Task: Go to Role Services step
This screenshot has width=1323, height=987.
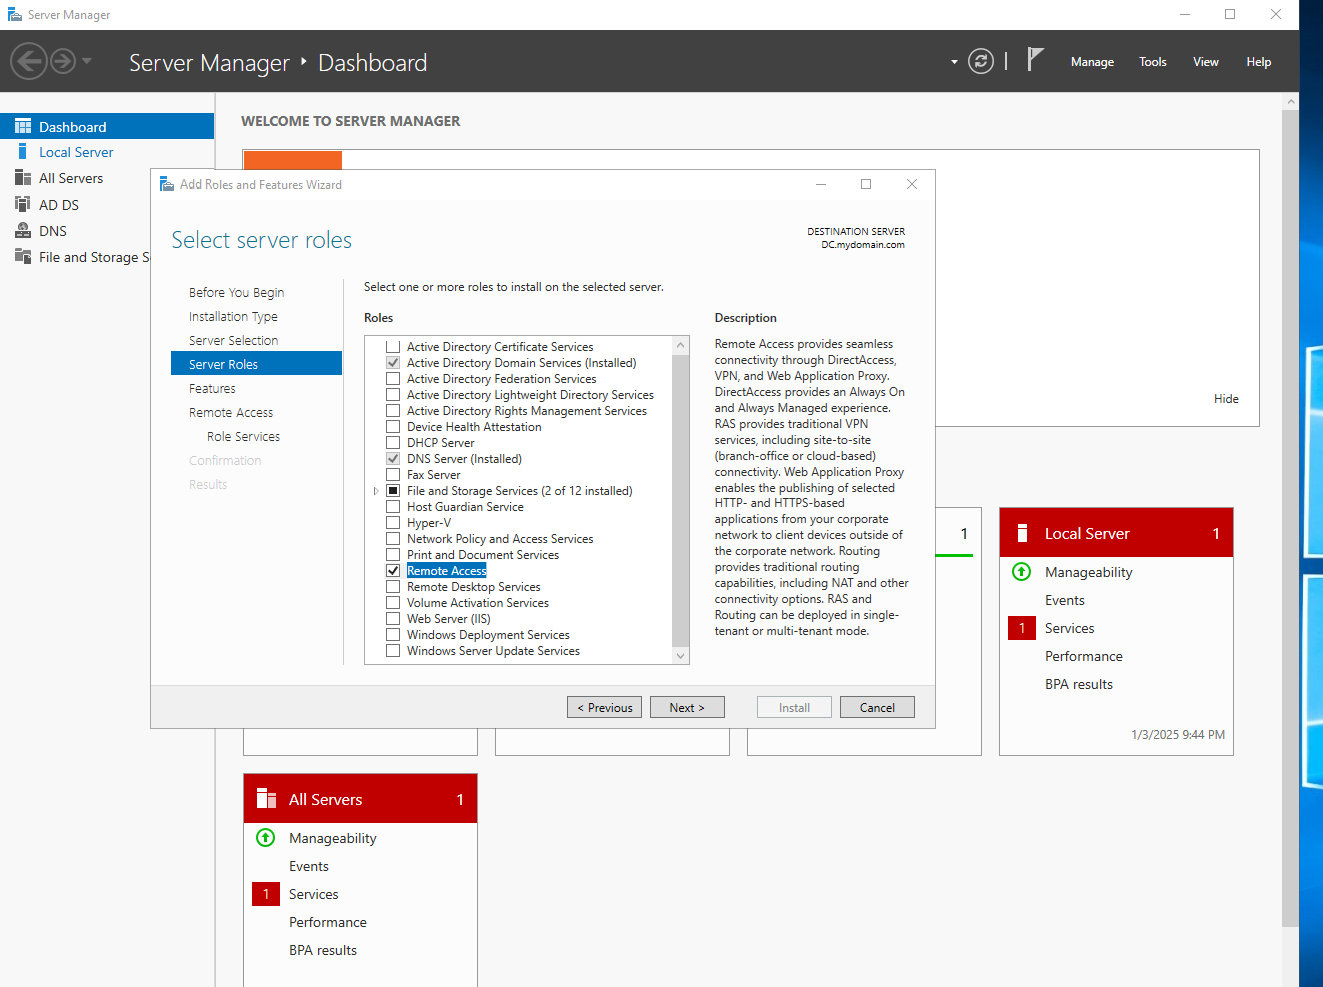Action: (x=243, y=436)
